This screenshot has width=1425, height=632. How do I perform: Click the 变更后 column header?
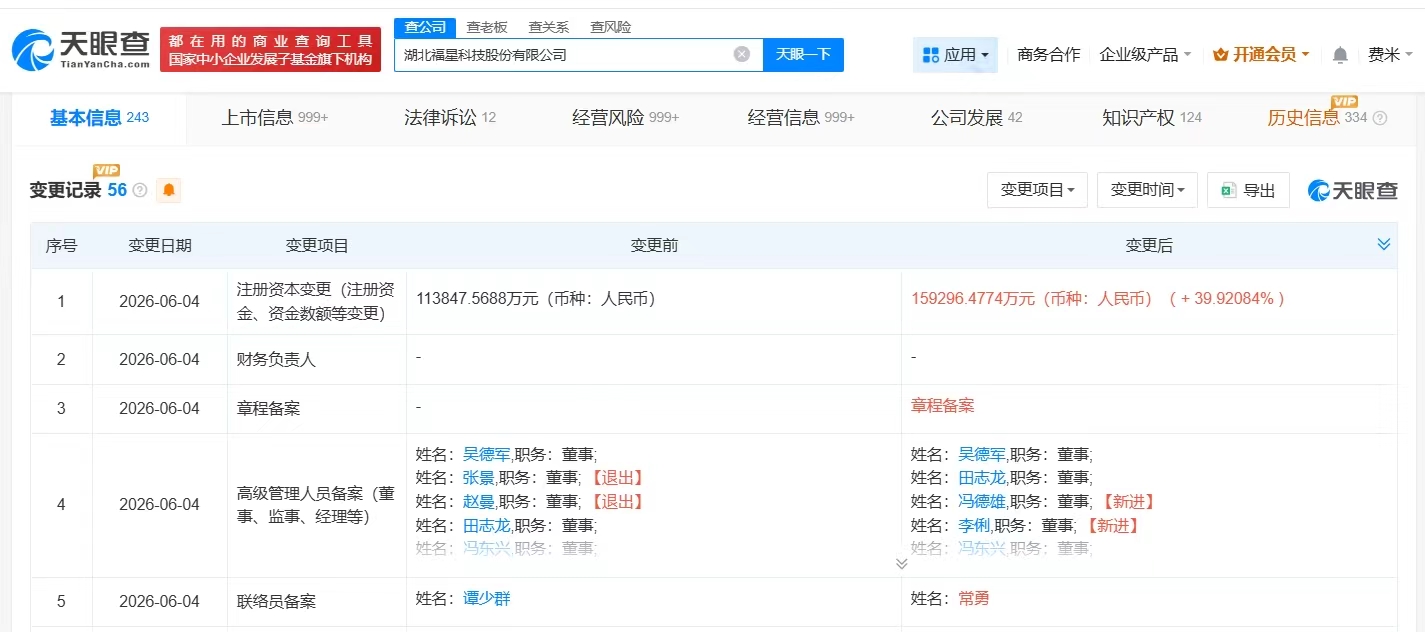(x=1149, y=245)
